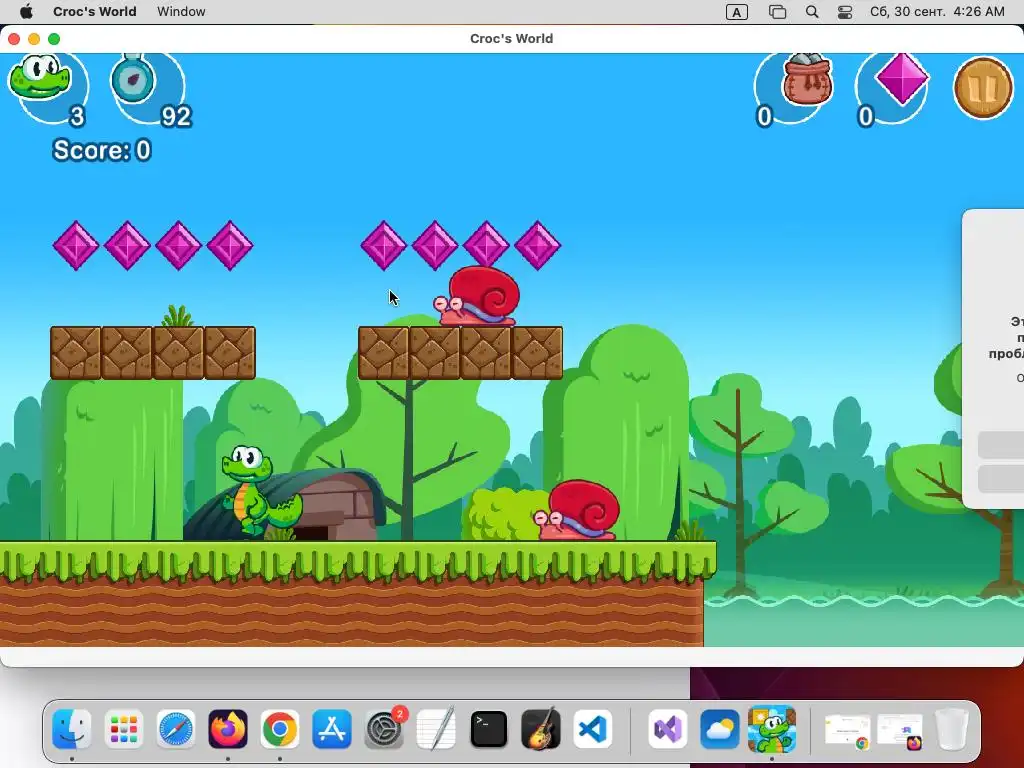Open Spotlight search
The image size is (1024, 768).
point(812,12)
